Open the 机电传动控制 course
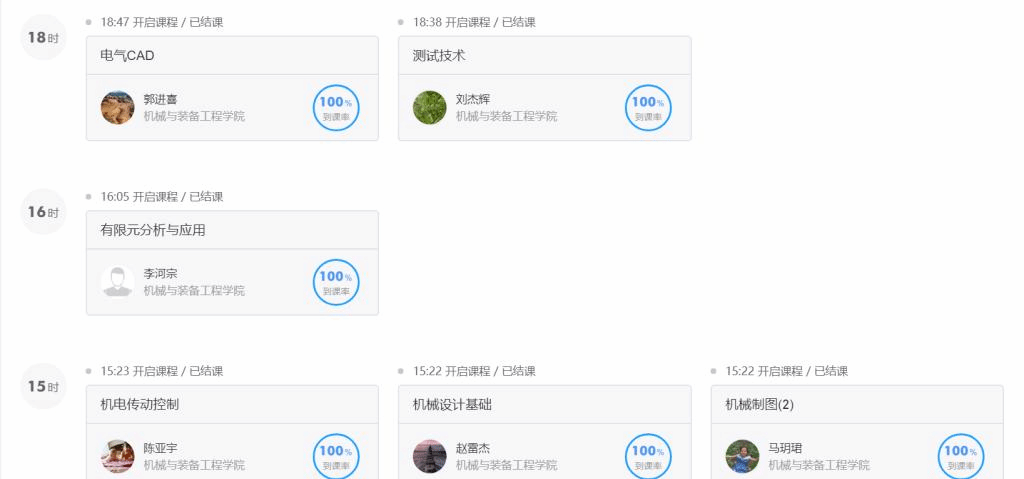This screenshot has width=1024, height=479. coord(140,405)
